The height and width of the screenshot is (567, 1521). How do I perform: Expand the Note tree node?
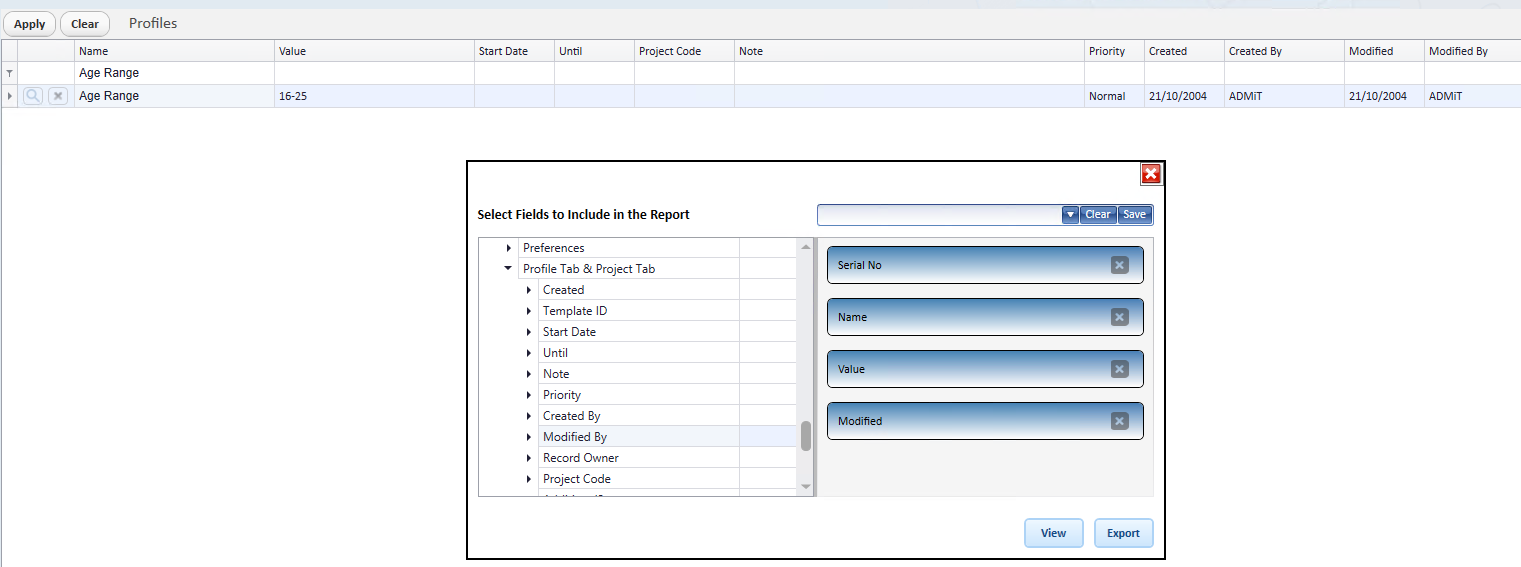coord(528,374)
